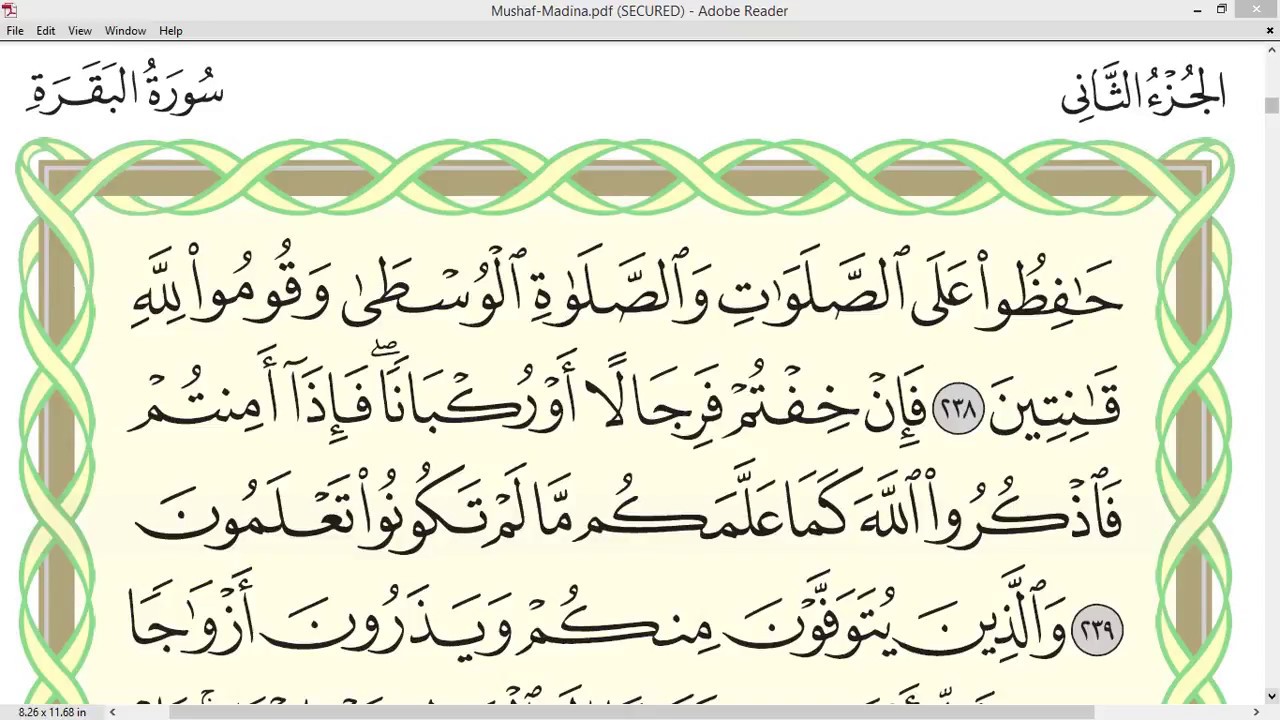The height and width of the screenshot is (720, 1280).
Task: Open the Help menu
Action: click(x=171, y=31)
